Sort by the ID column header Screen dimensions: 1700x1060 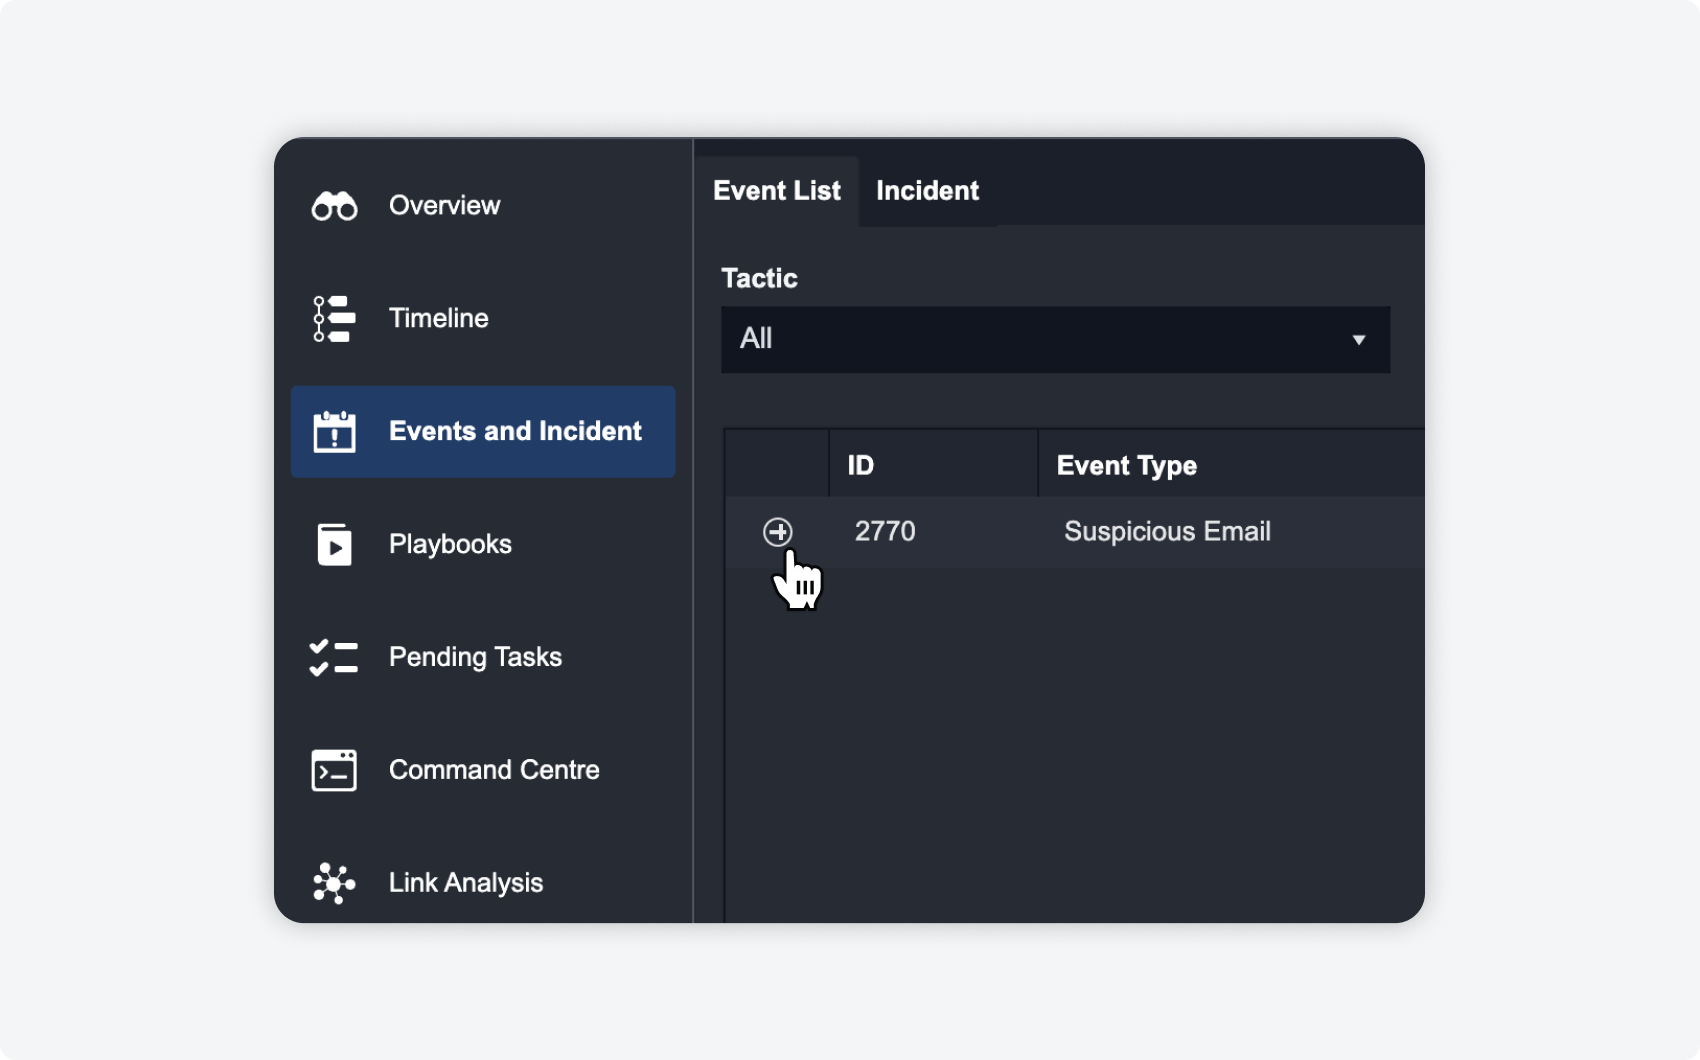point(861,465)
